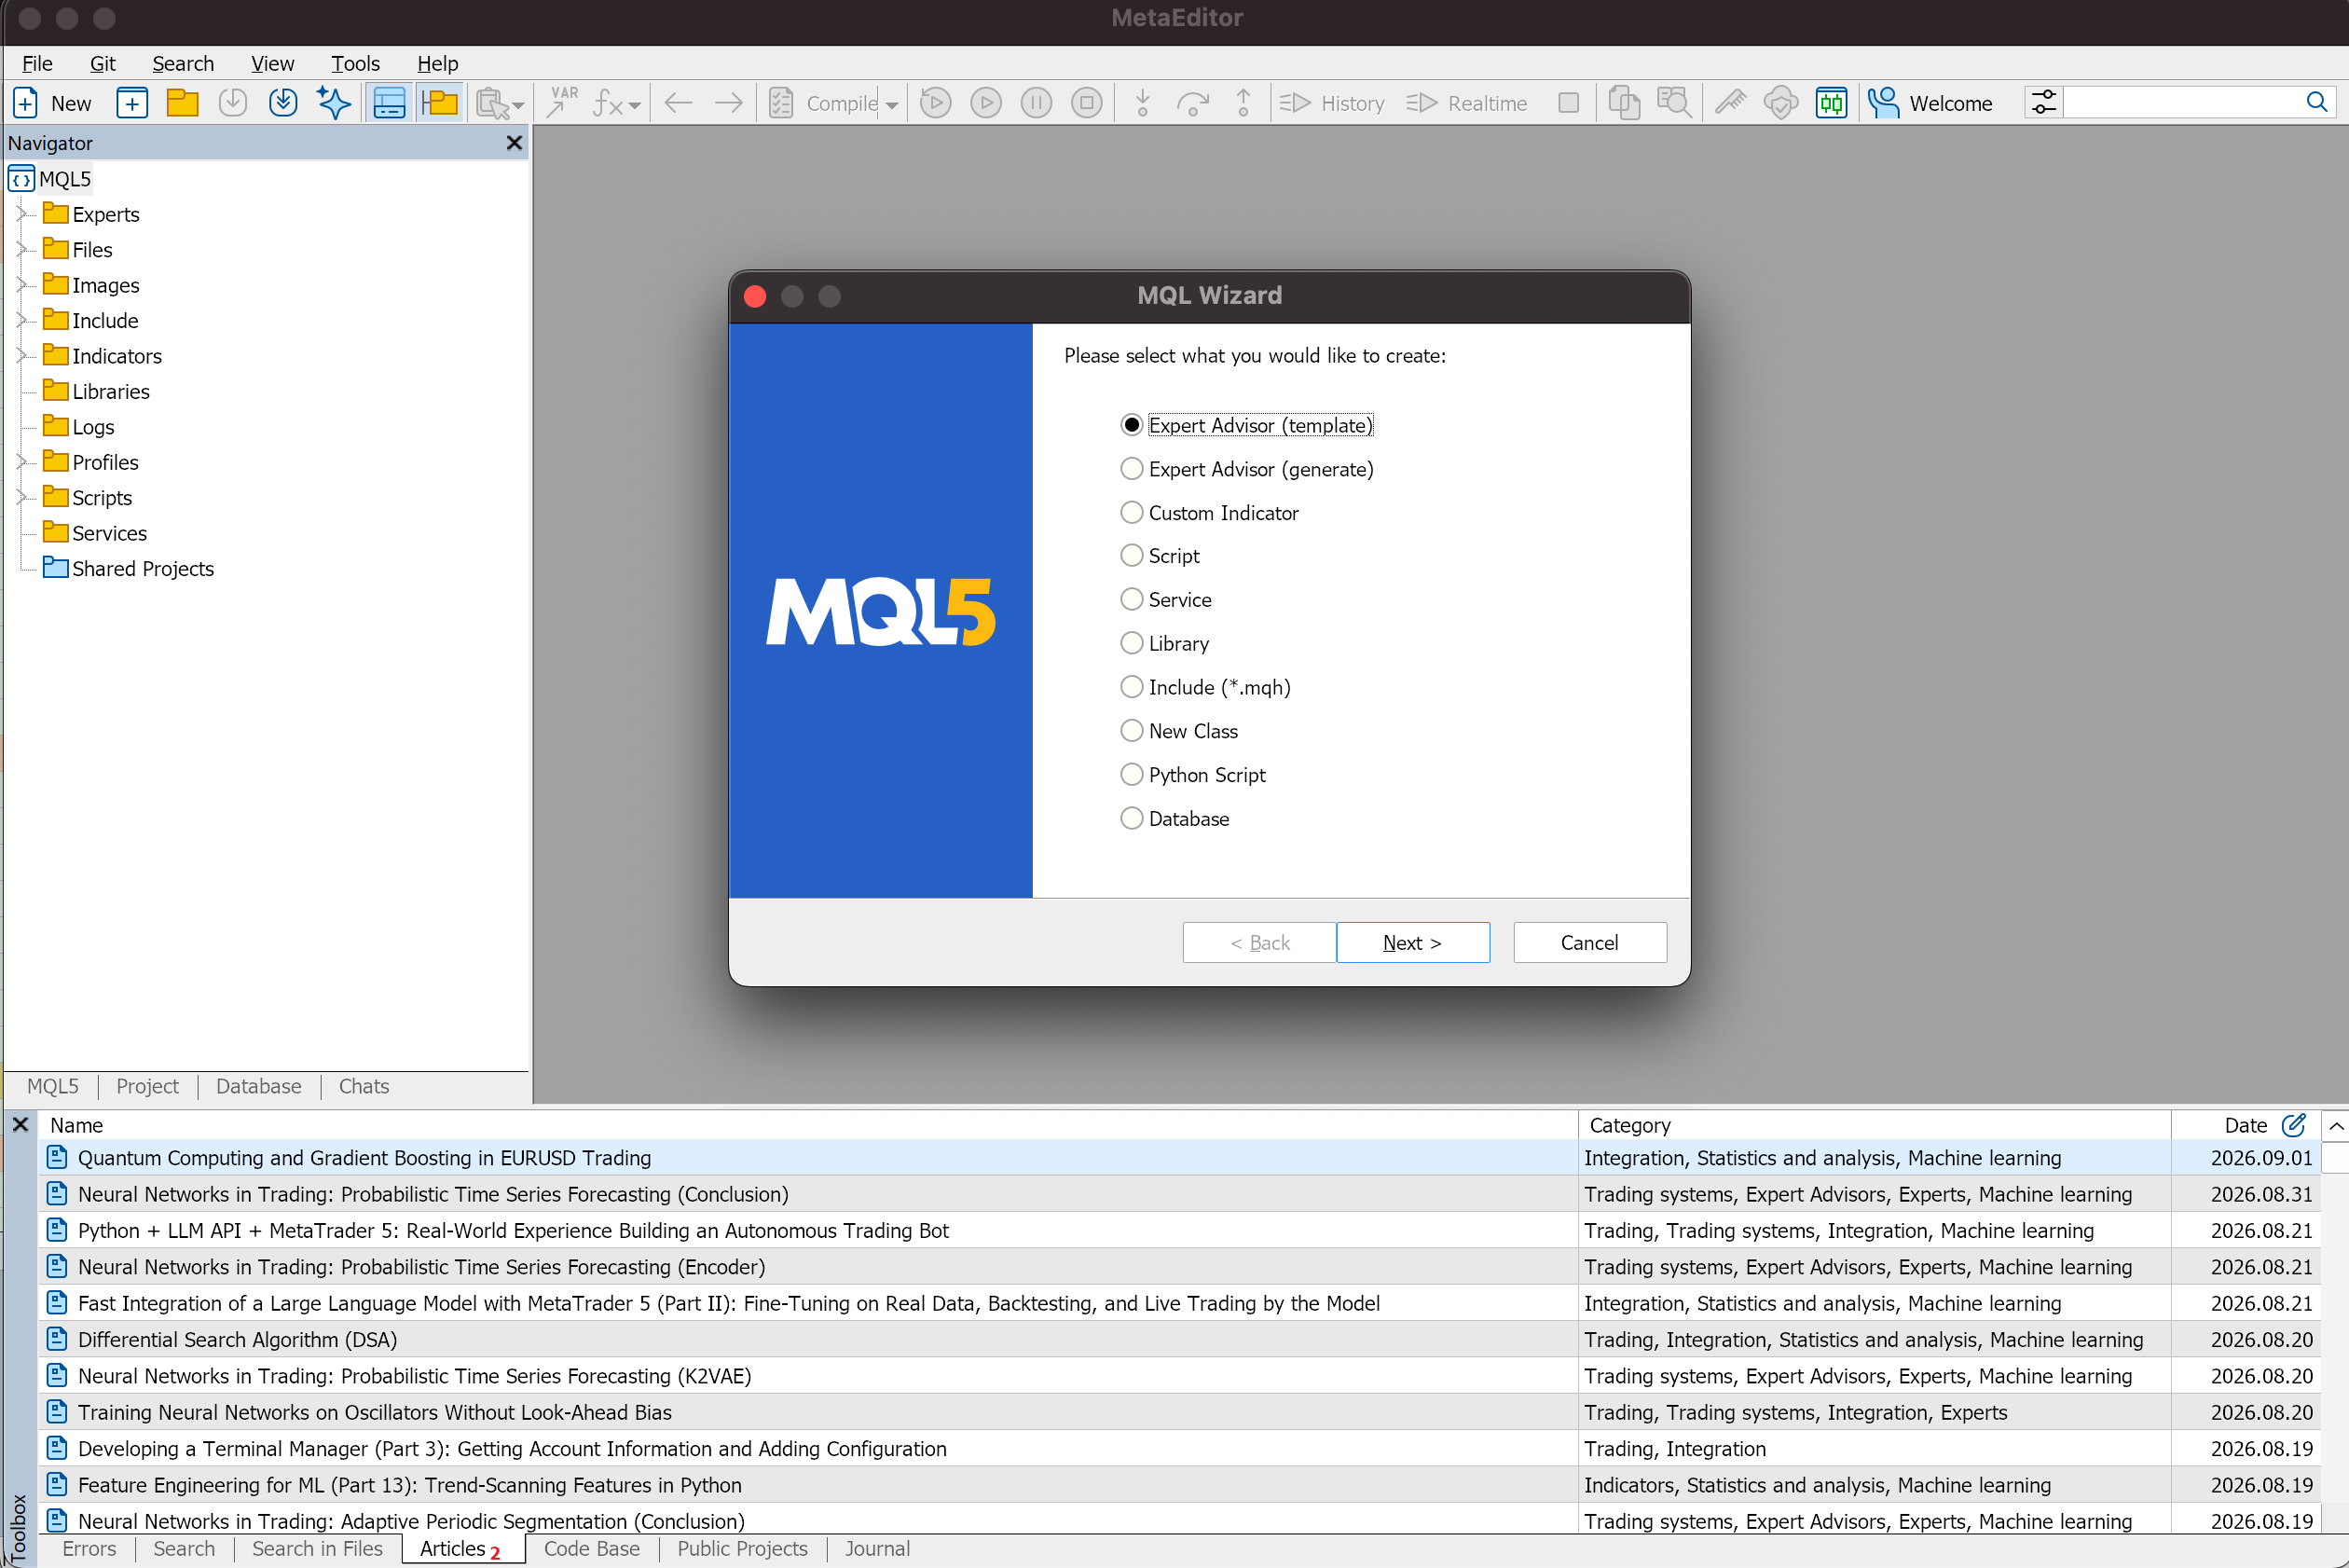Image resolution: width=2349 pixels, height=1568 pixels.
Task: Click the Save (download arrow) icon
Action: pos(233,103)
